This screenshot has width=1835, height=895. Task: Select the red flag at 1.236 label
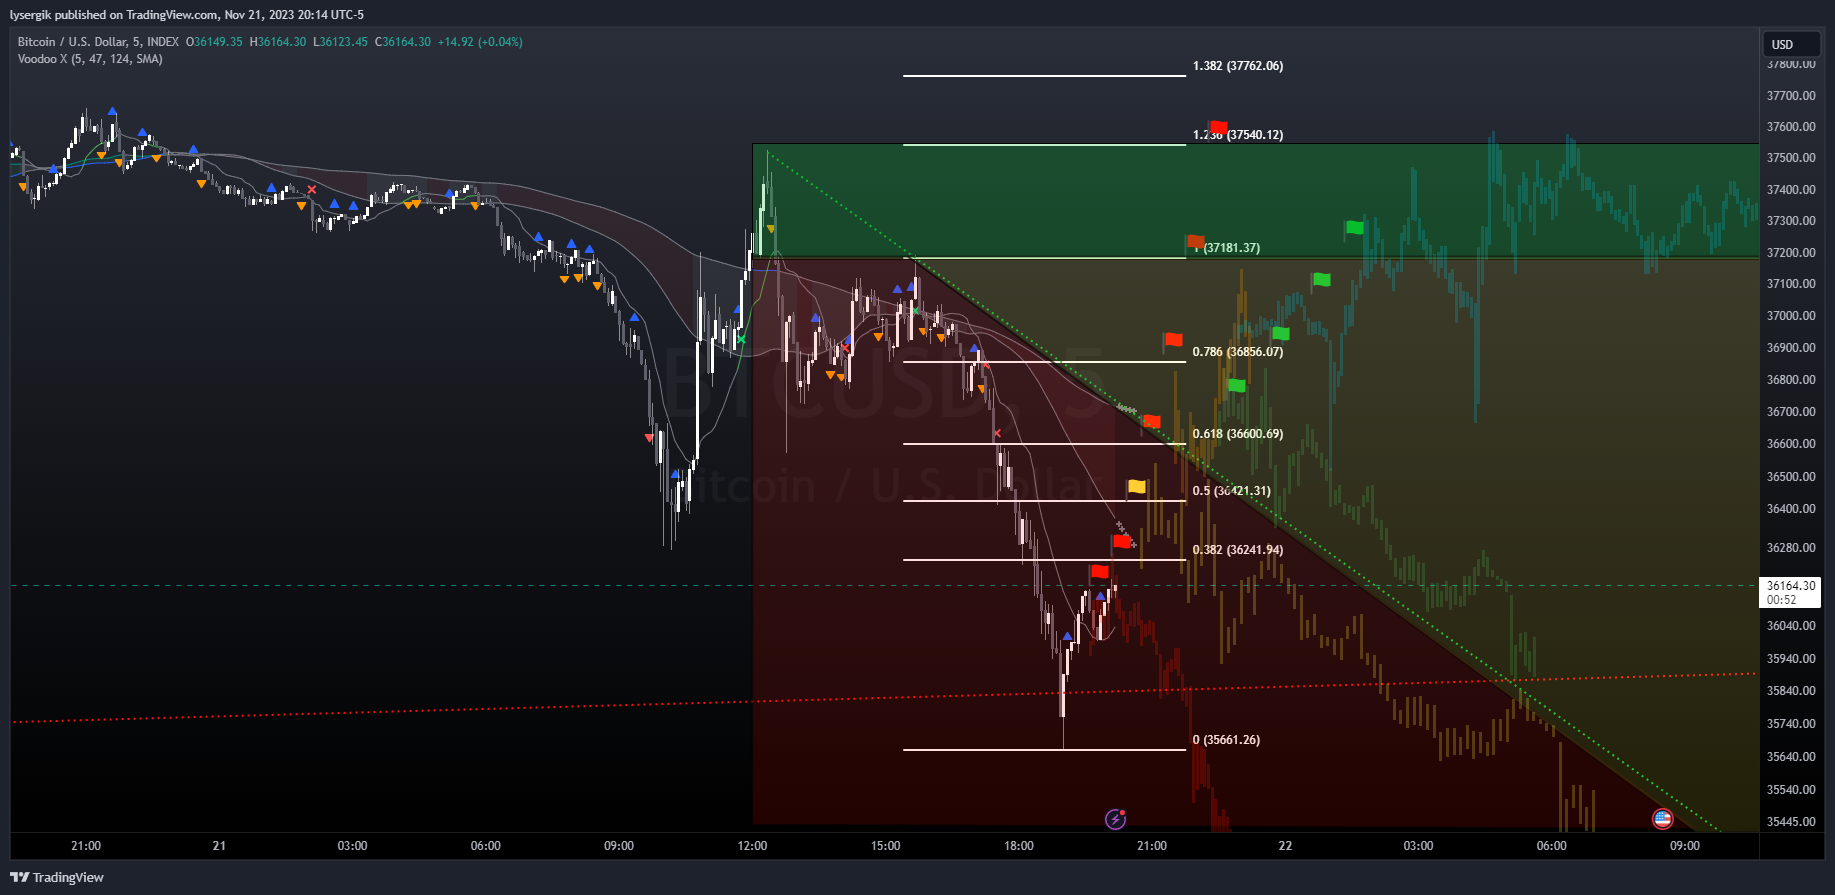[x=1217, y=128]
